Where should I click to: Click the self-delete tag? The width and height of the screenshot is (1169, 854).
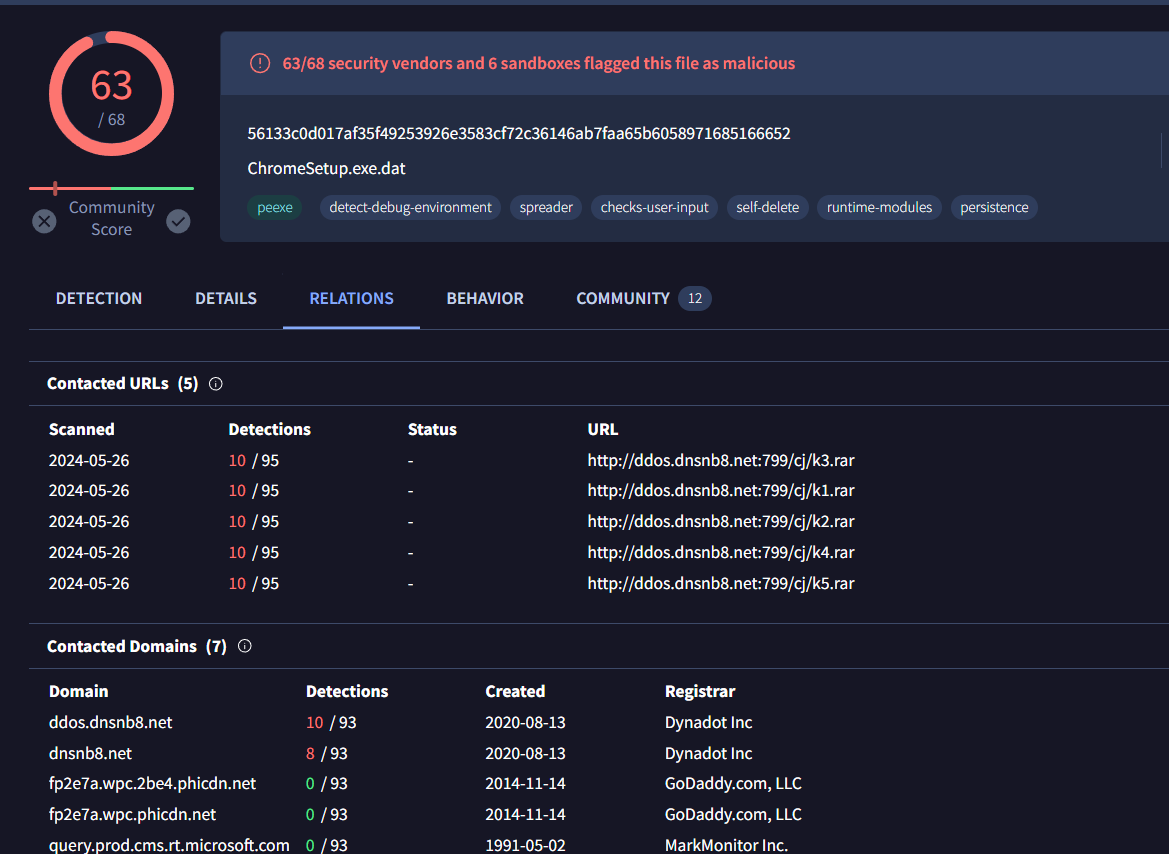point(767,207)
